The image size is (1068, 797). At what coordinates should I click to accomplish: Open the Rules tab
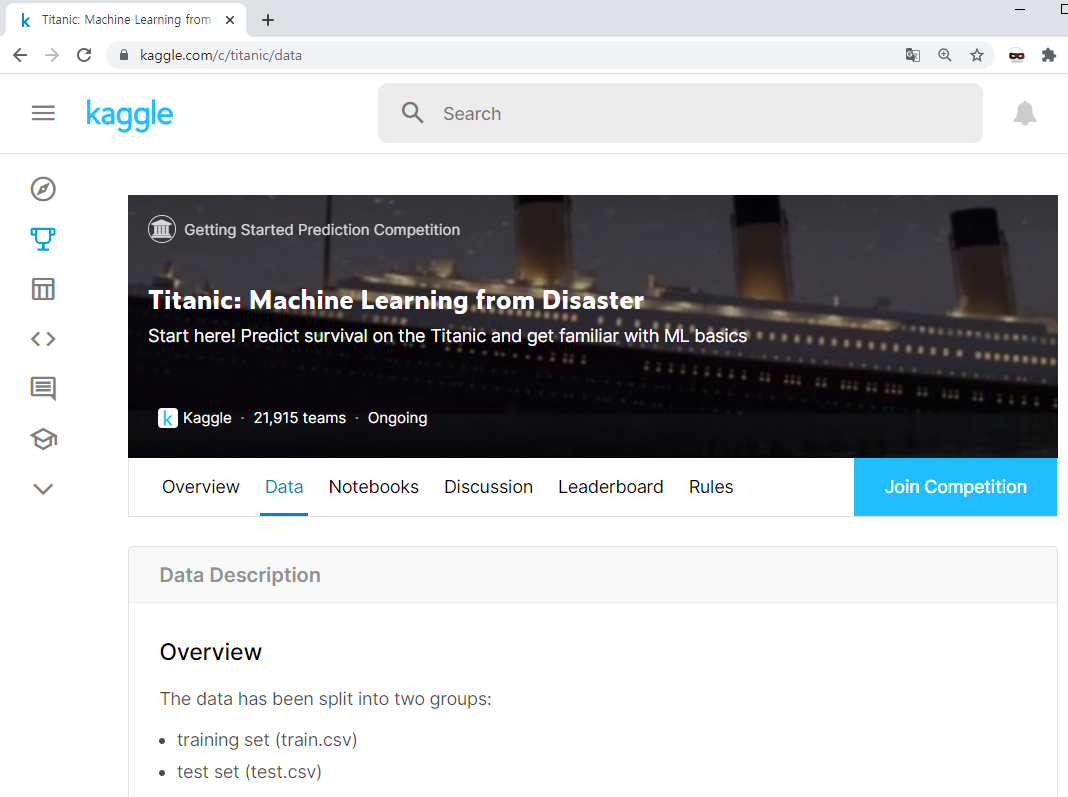click(x=711, y=487)
